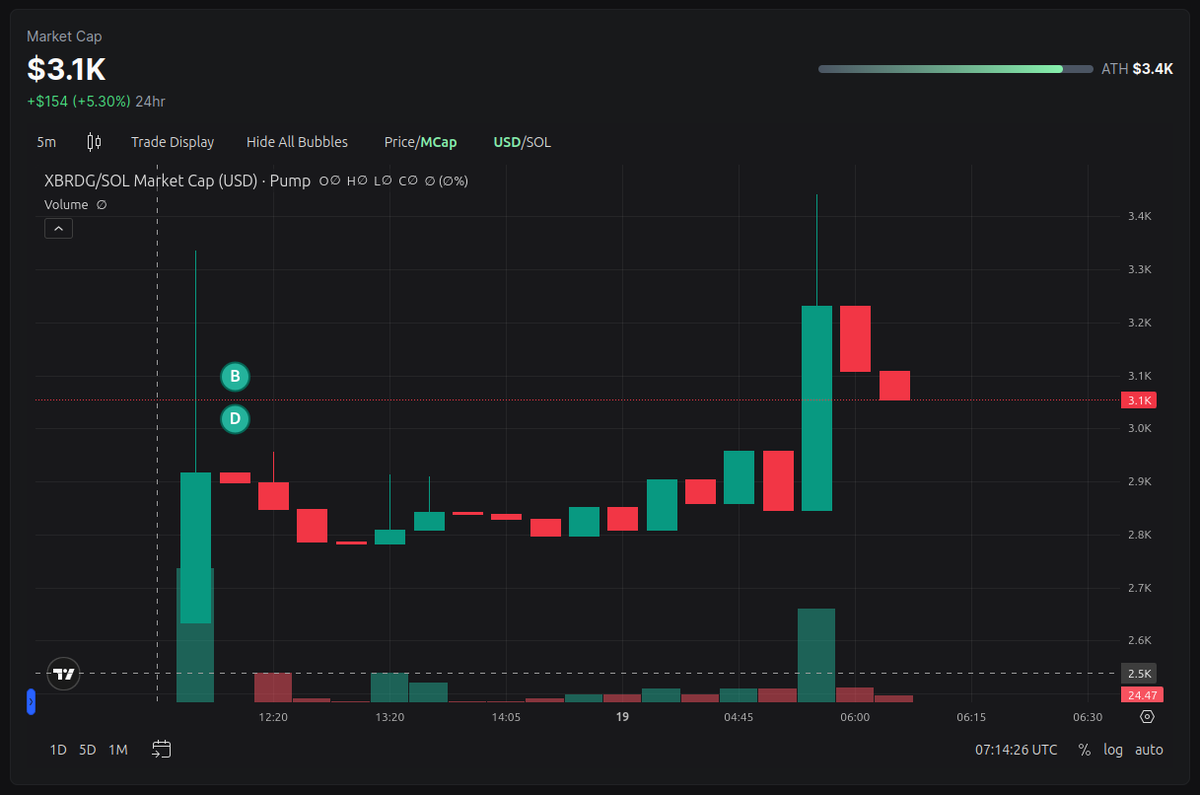Click the 3.2K price axis label
1200x795 pixels.
(x=1140, y=323)
